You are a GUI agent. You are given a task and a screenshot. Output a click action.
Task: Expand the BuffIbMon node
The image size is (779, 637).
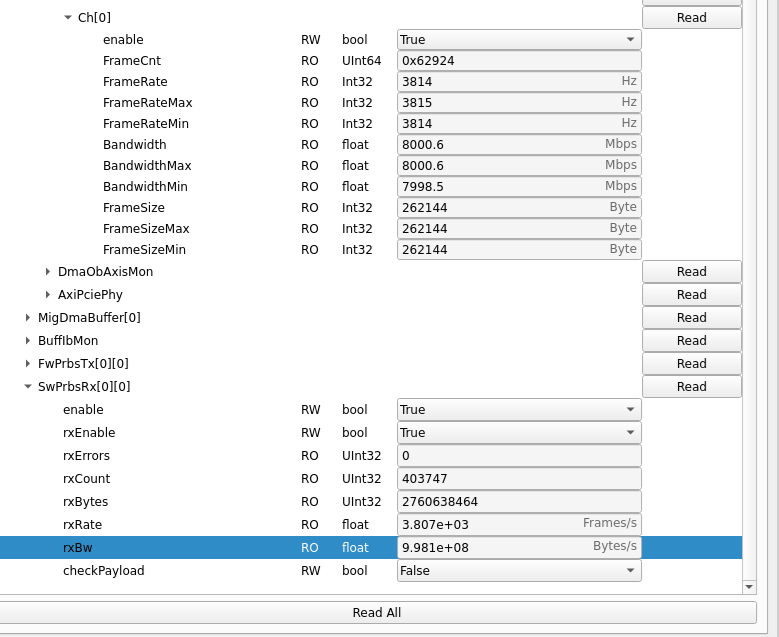click(x=28, y=341)
